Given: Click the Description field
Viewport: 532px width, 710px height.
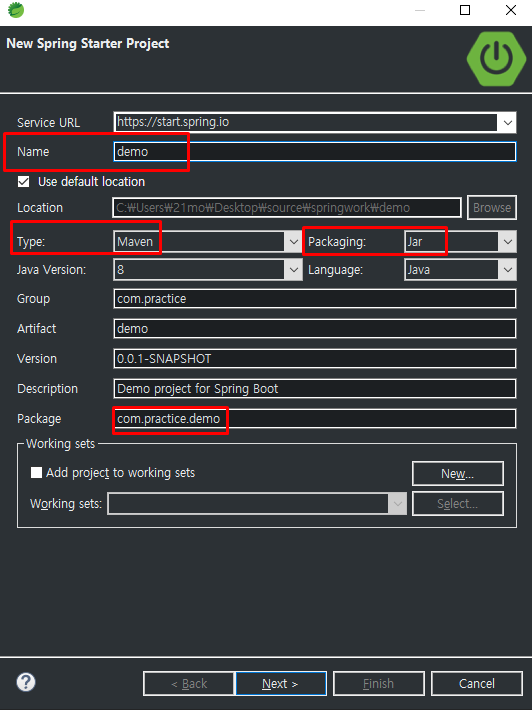Looking at the screenshot, I should pos(315,389).
